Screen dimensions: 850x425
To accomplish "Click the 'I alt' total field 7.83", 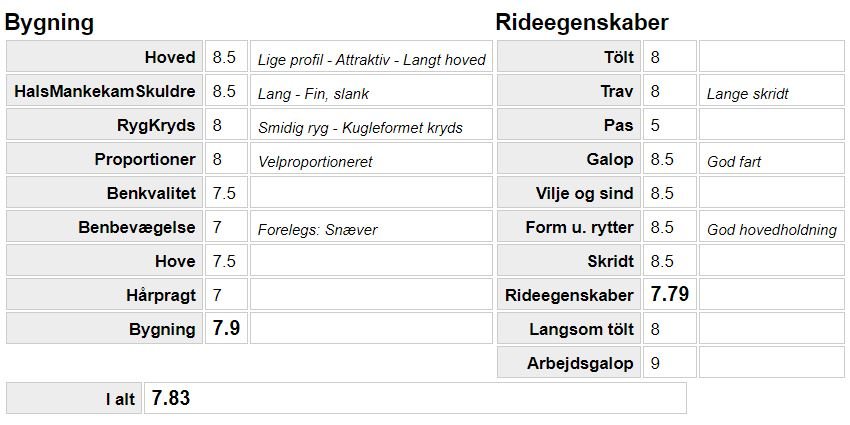I will [170, 398].
